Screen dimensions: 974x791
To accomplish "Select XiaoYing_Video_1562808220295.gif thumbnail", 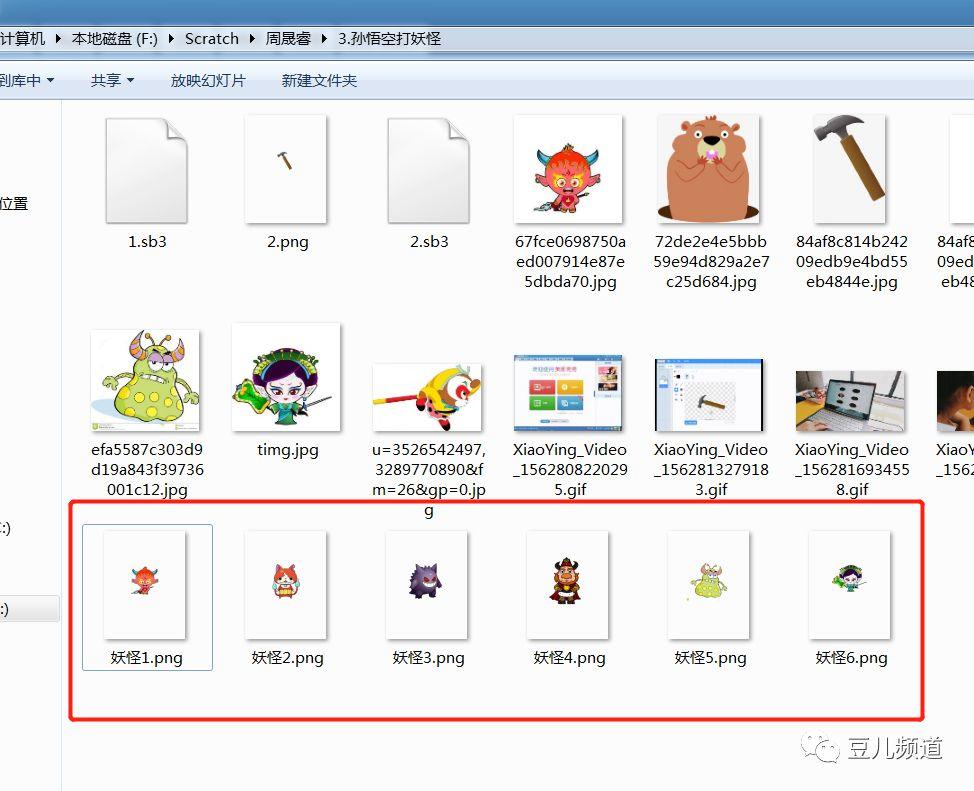I will pyautogui.click(x=568, y=393).
